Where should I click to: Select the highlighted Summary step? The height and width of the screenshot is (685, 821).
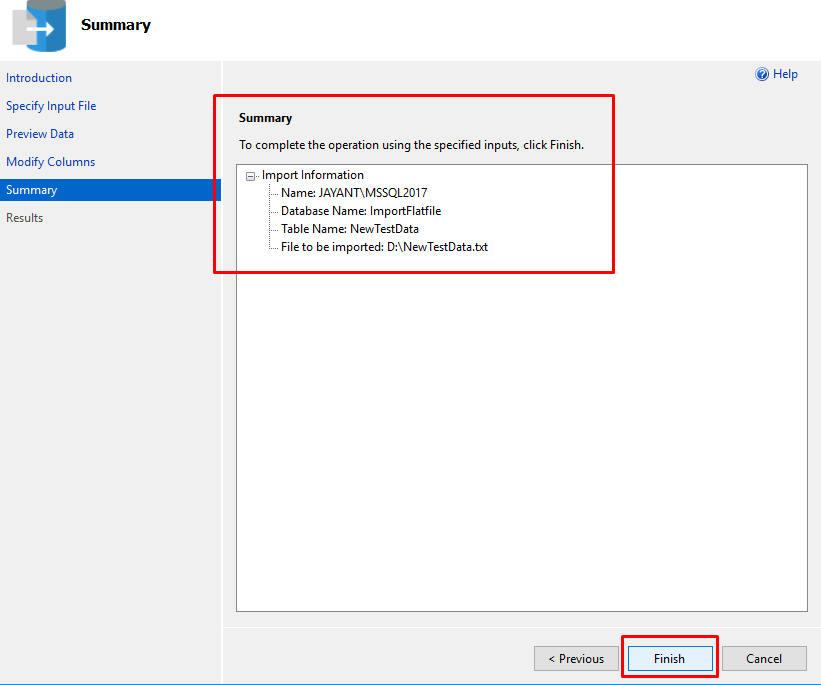pyautogui.click(x=110, y=190)
